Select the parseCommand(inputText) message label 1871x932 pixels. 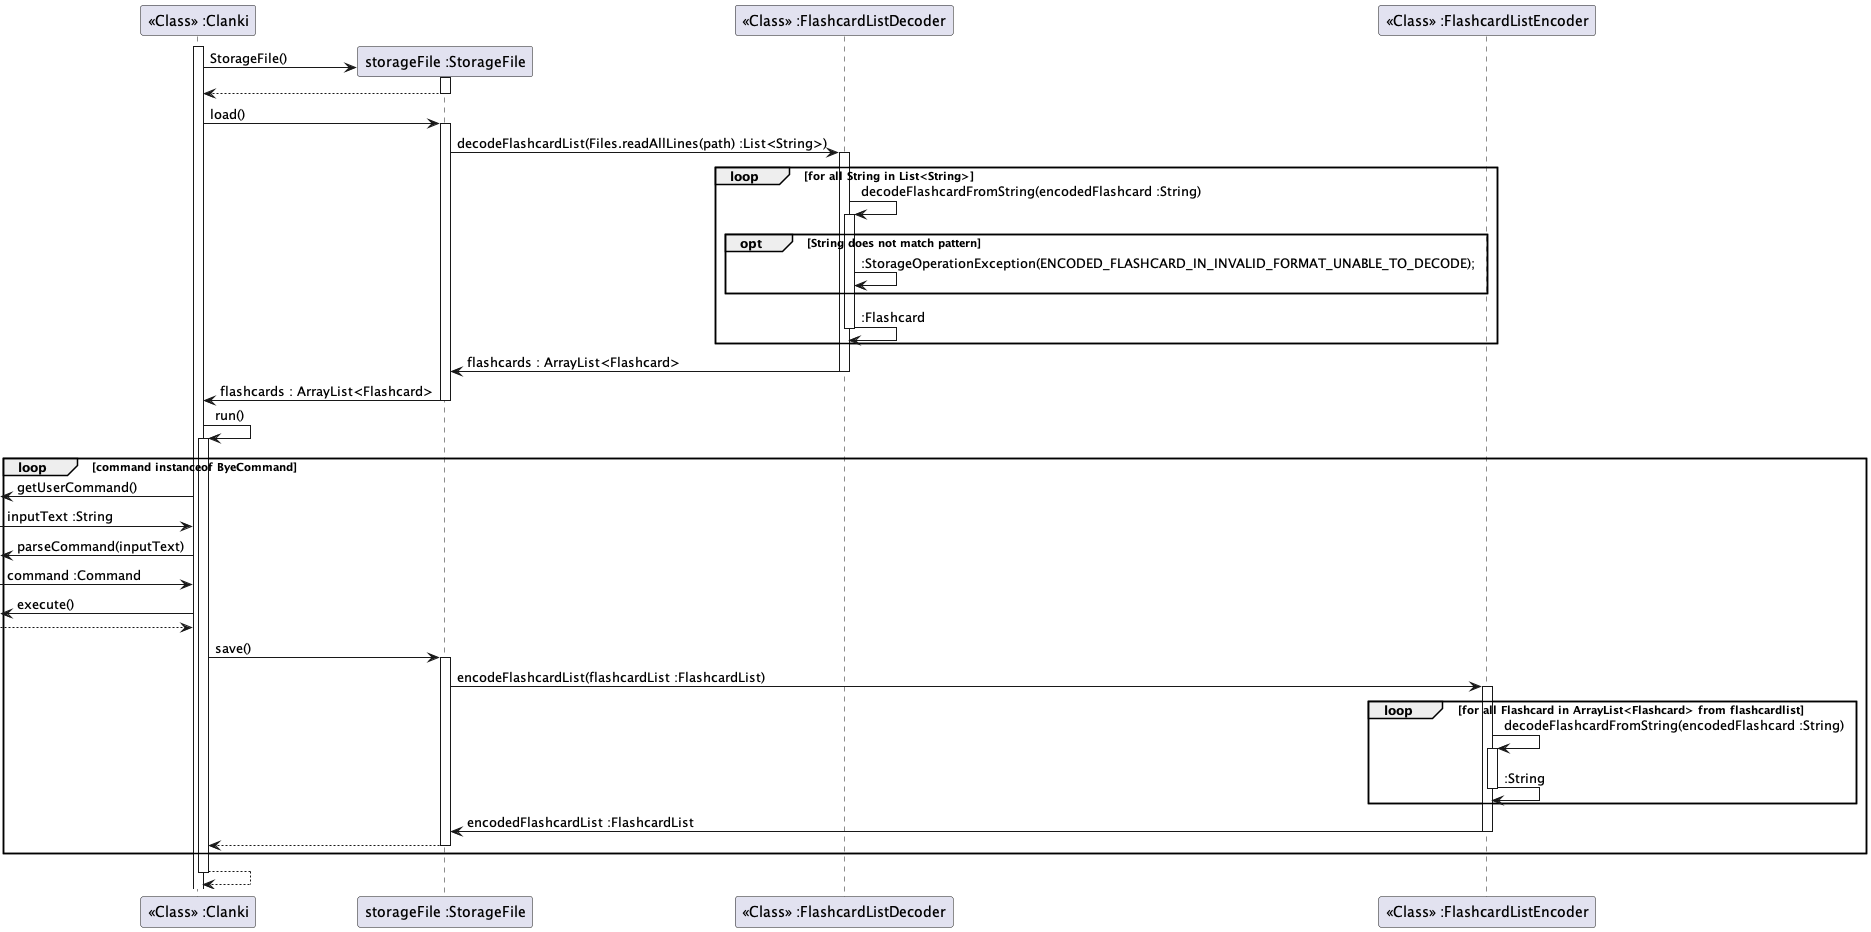(x=100, y=547)
